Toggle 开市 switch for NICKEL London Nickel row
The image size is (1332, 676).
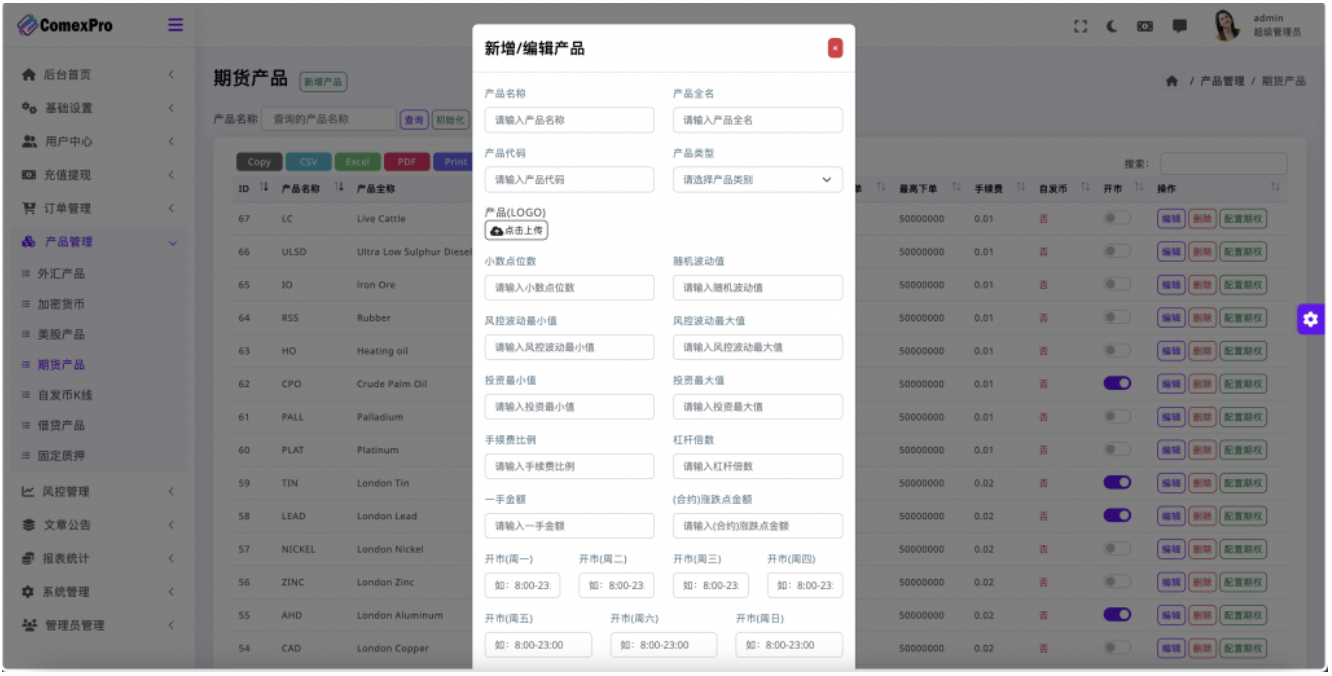coord(1117,548)
